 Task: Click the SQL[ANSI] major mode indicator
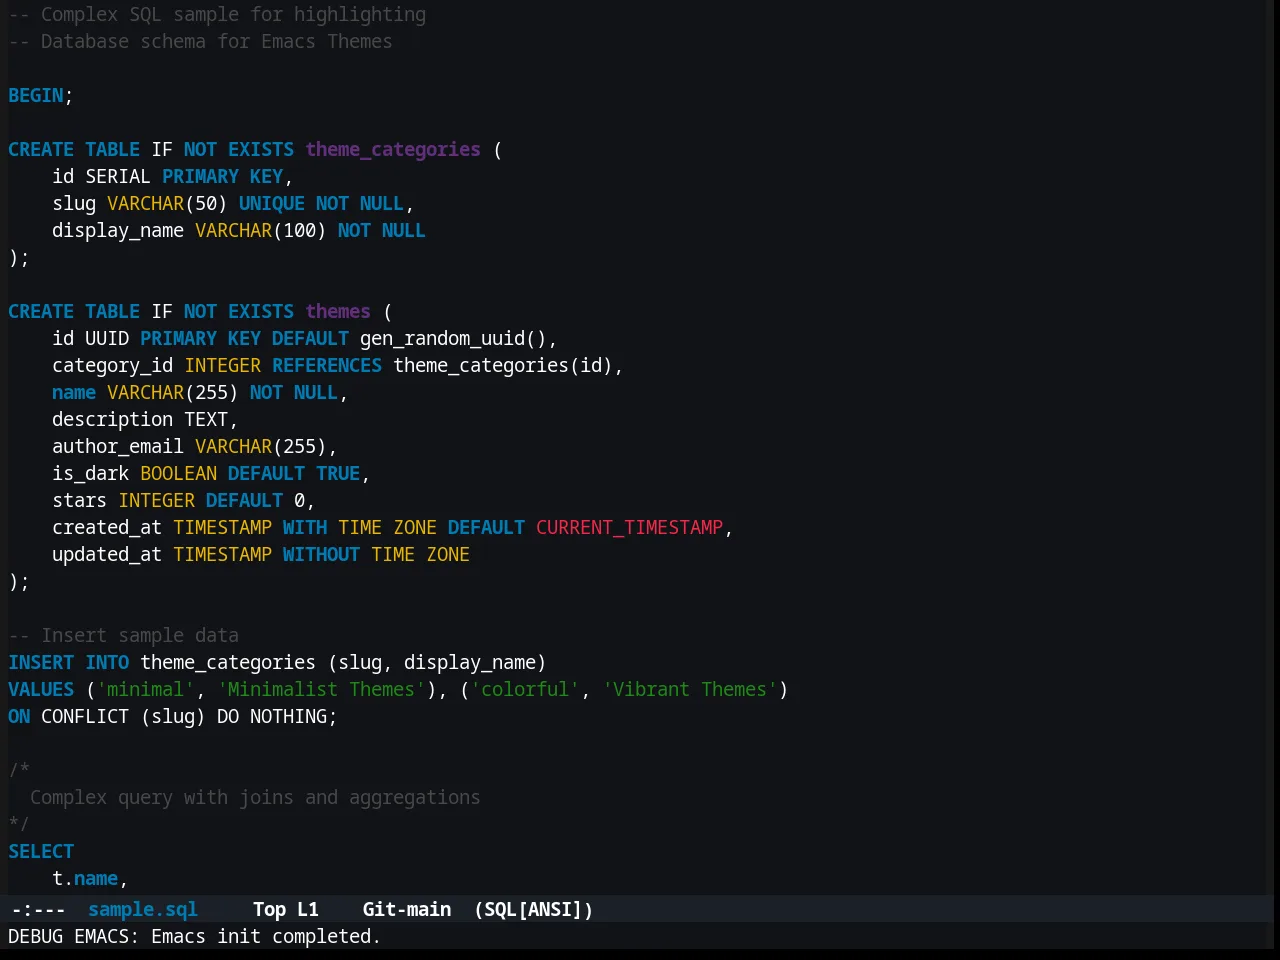pos(533,909)
